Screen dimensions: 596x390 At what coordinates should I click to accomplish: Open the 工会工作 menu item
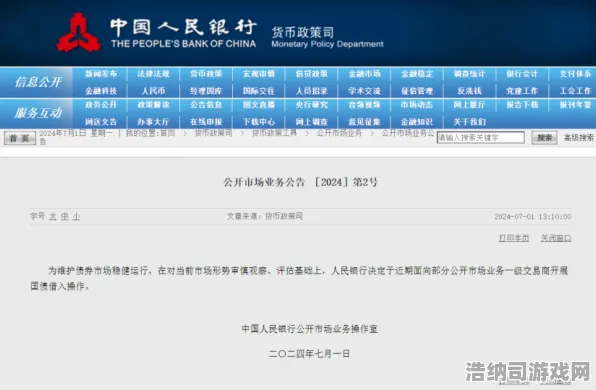point(575,91)
